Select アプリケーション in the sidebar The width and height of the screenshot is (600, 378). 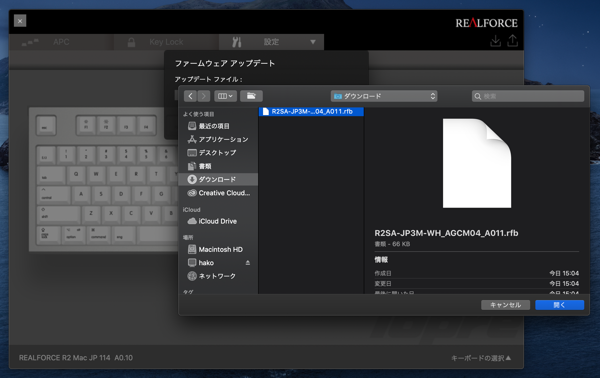point(218,139)
